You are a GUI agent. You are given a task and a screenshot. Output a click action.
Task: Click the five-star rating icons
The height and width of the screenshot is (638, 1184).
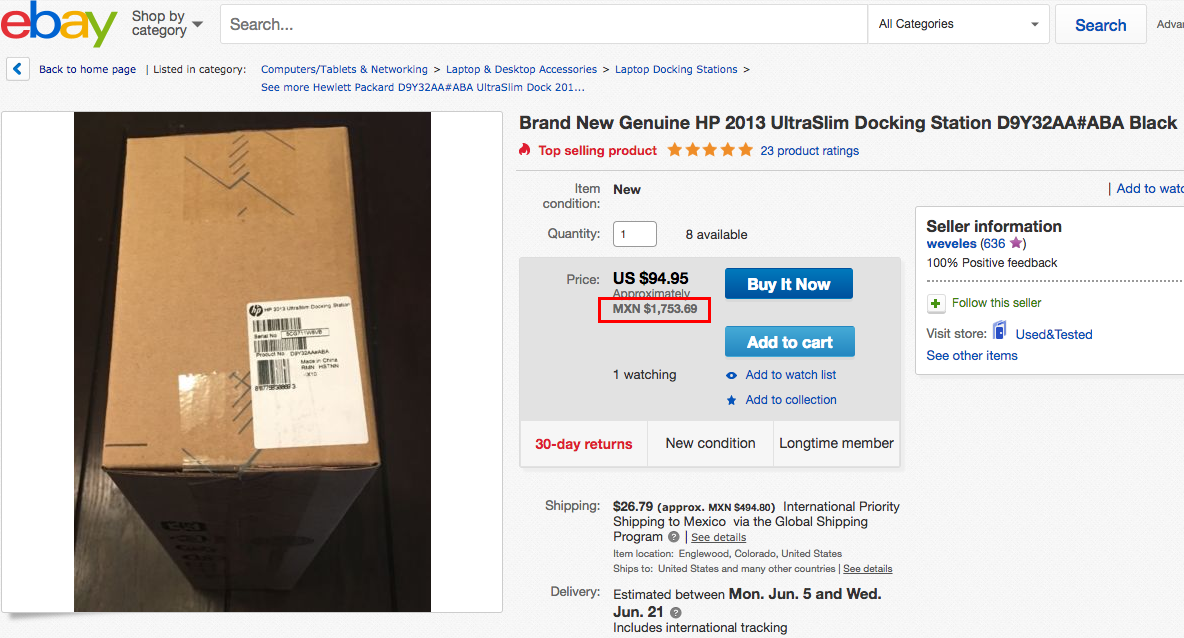(710, 149)
